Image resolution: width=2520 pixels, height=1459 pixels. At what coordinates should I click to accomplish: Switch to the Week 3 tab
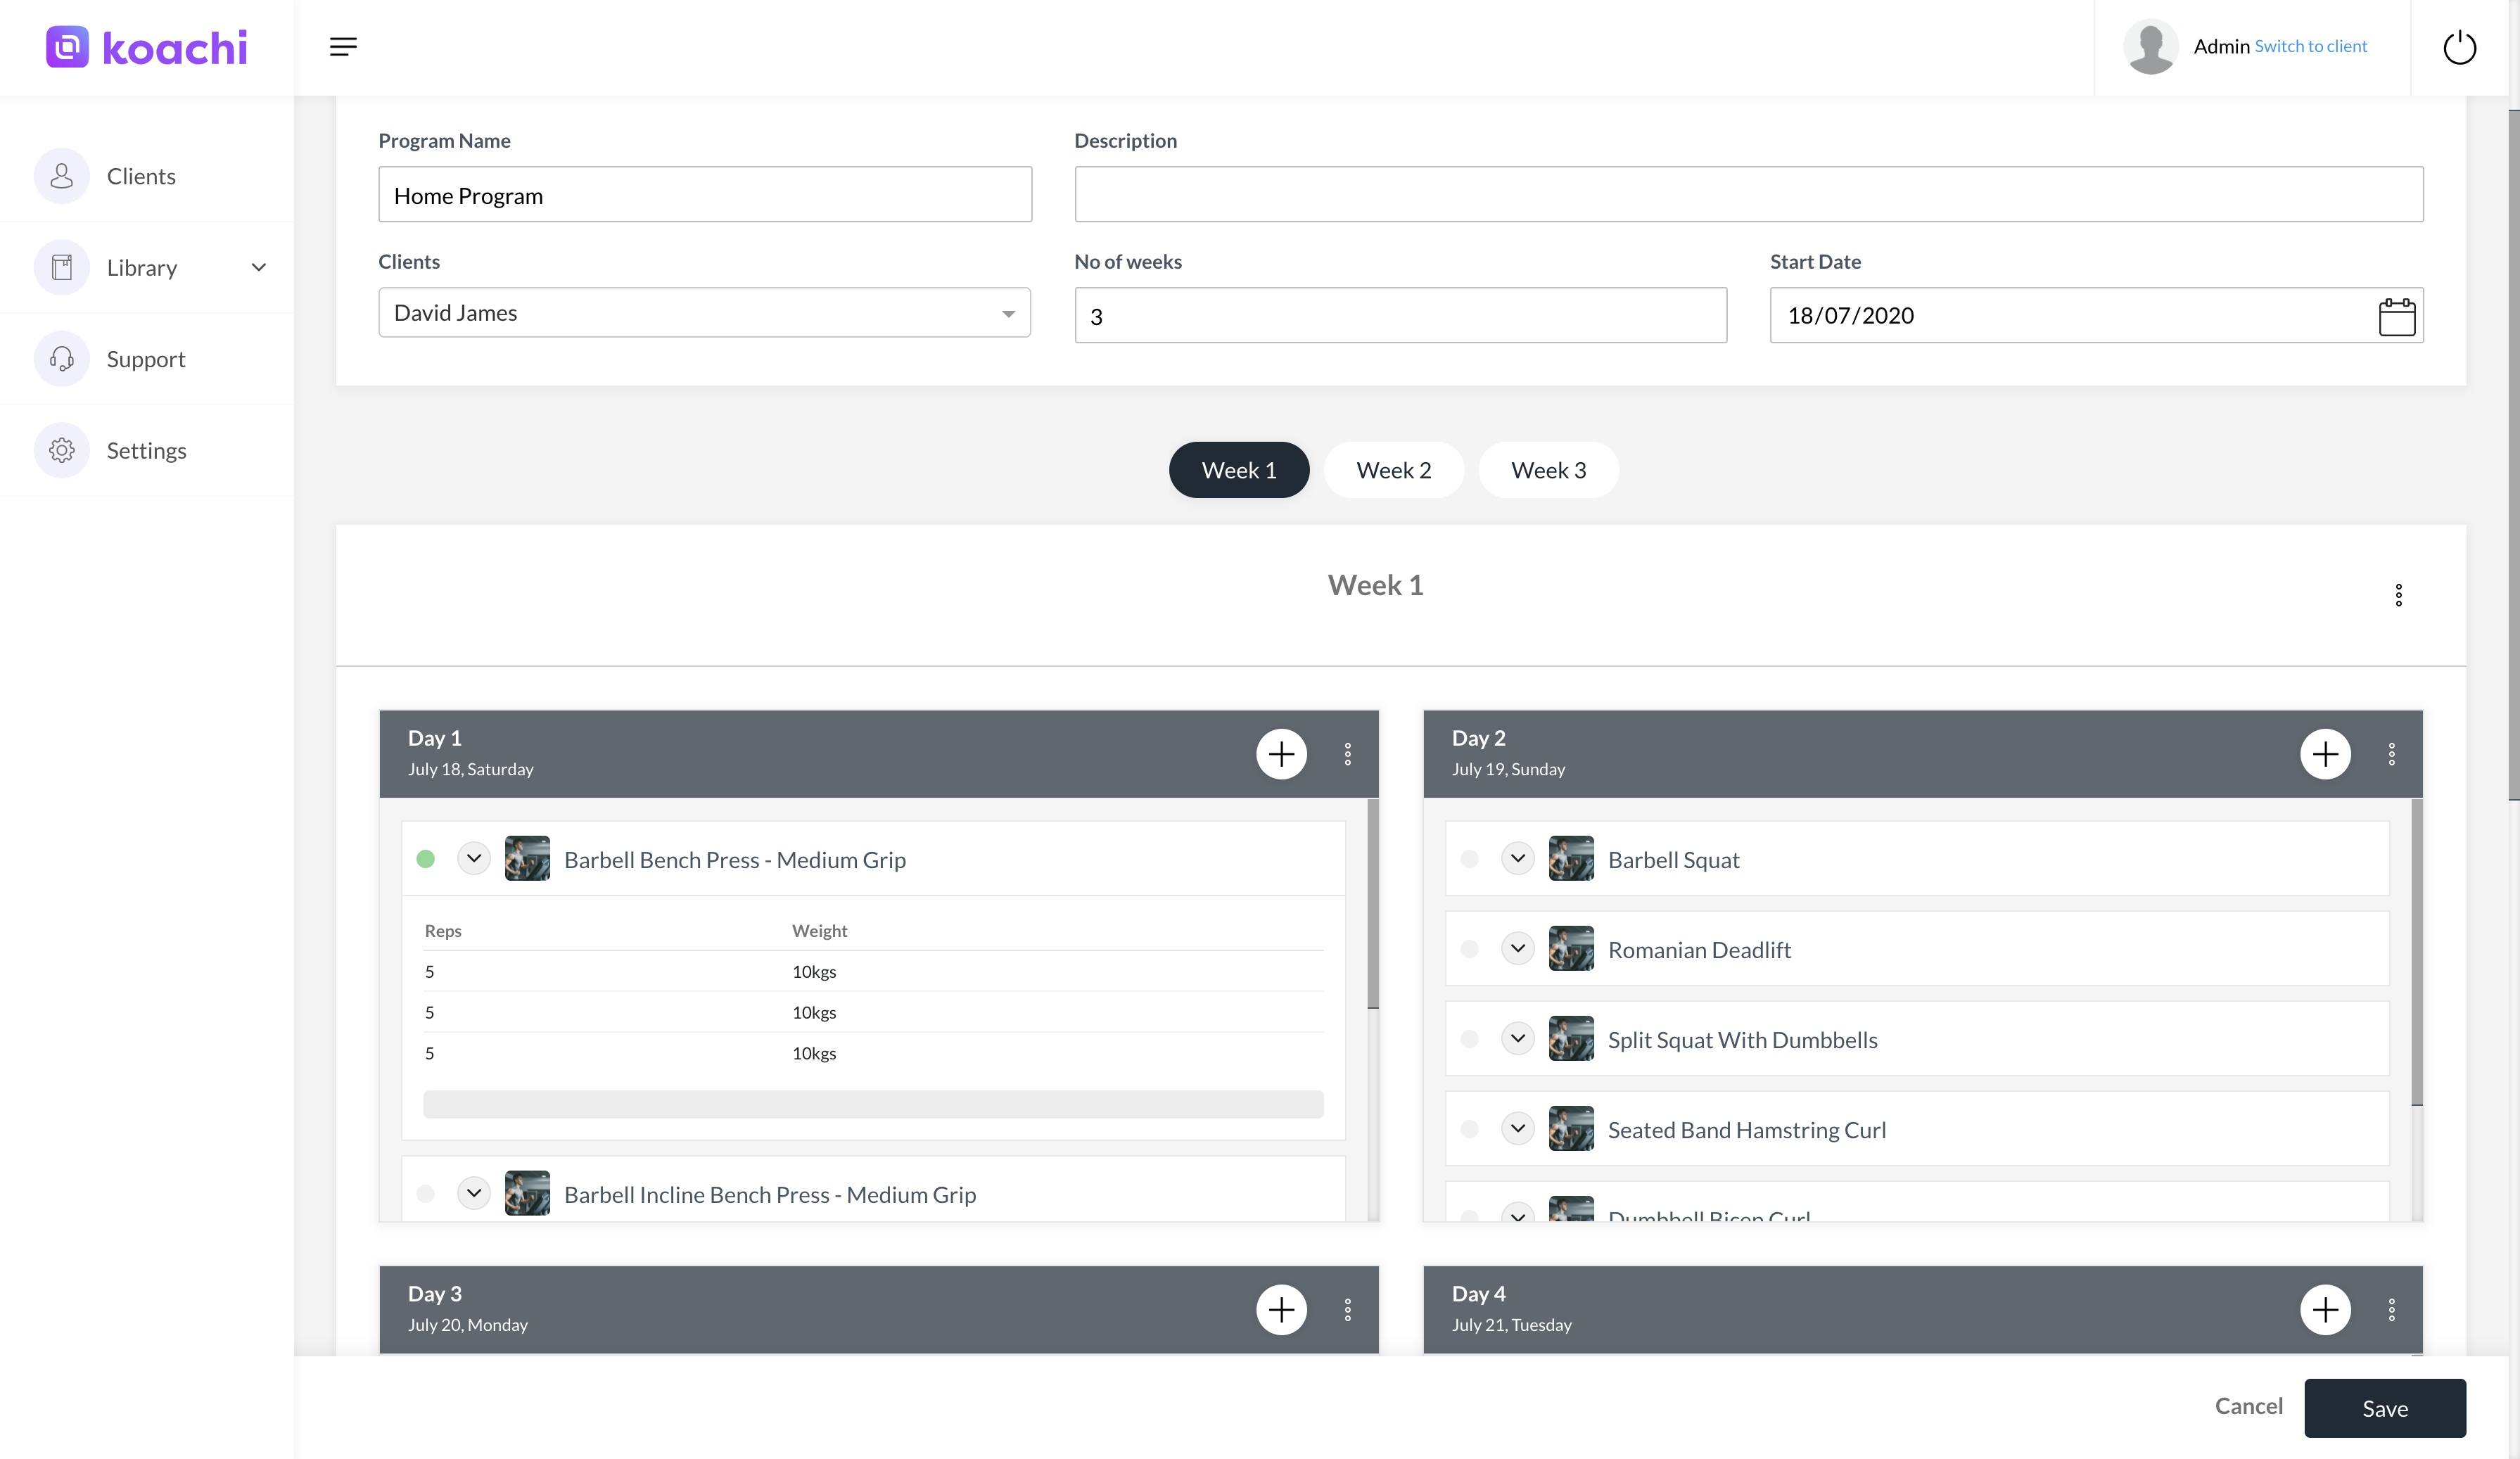tap(1548, 470)
